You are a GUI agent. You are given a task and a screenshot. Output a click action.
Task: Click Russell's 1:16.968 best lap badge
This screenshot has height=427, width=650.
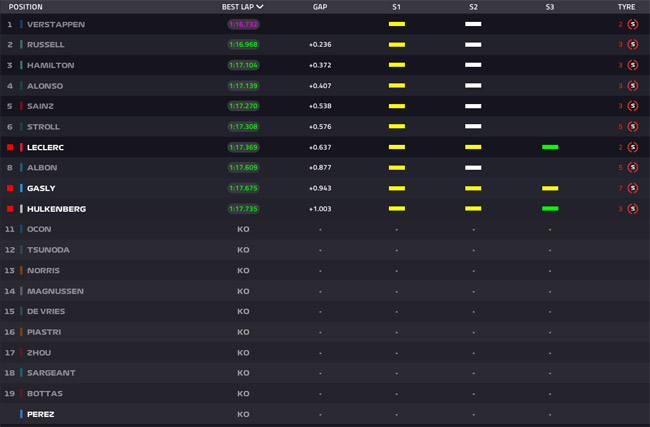[243, 44]
